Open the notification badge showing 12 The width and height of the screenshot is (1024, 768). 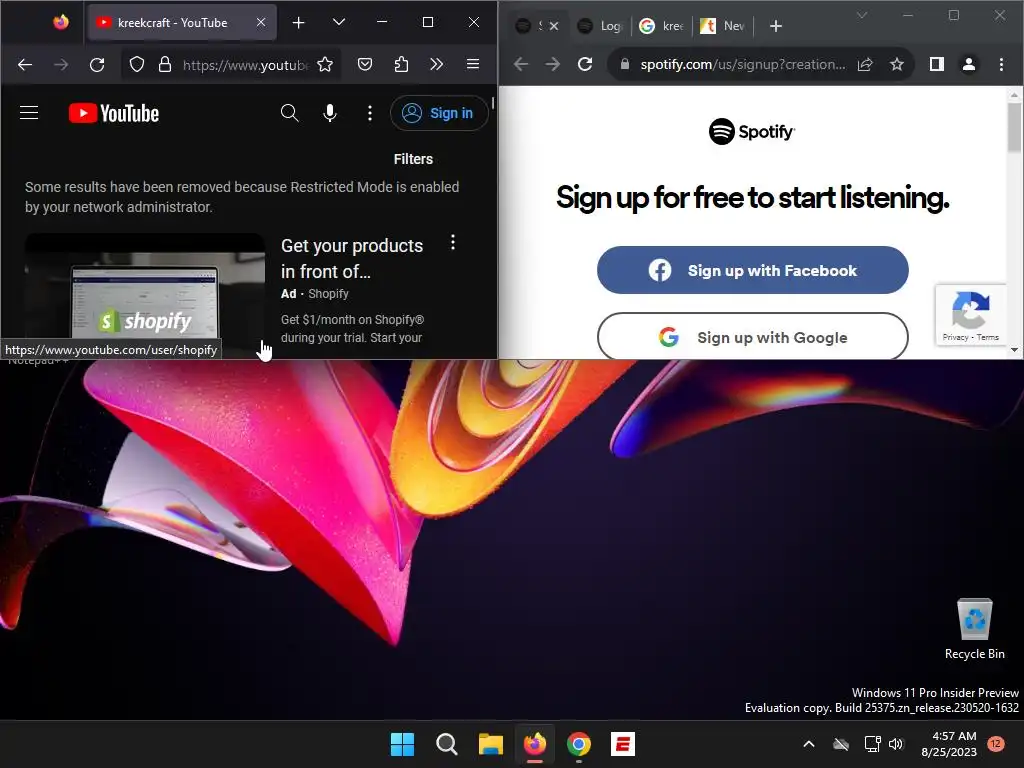pyautogui.click(x=995, y=744)
